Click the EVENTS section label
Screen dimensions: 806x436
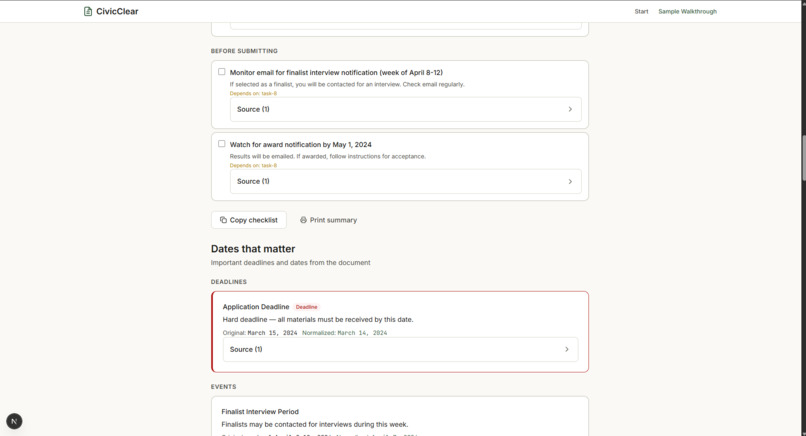[x=224, y=387]
